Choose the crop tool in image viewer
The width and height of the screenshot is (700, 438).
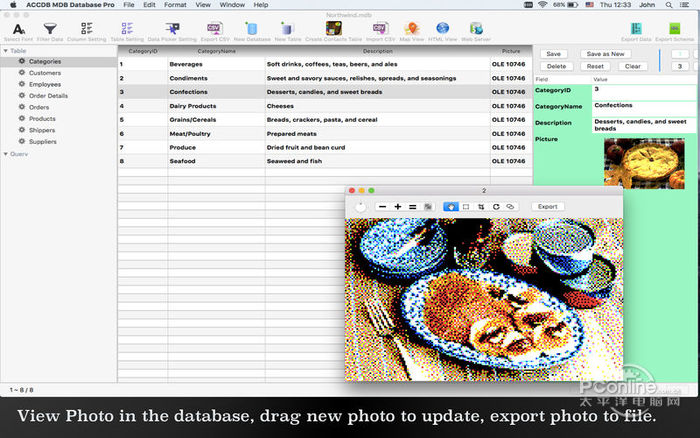tap(481, 207)
